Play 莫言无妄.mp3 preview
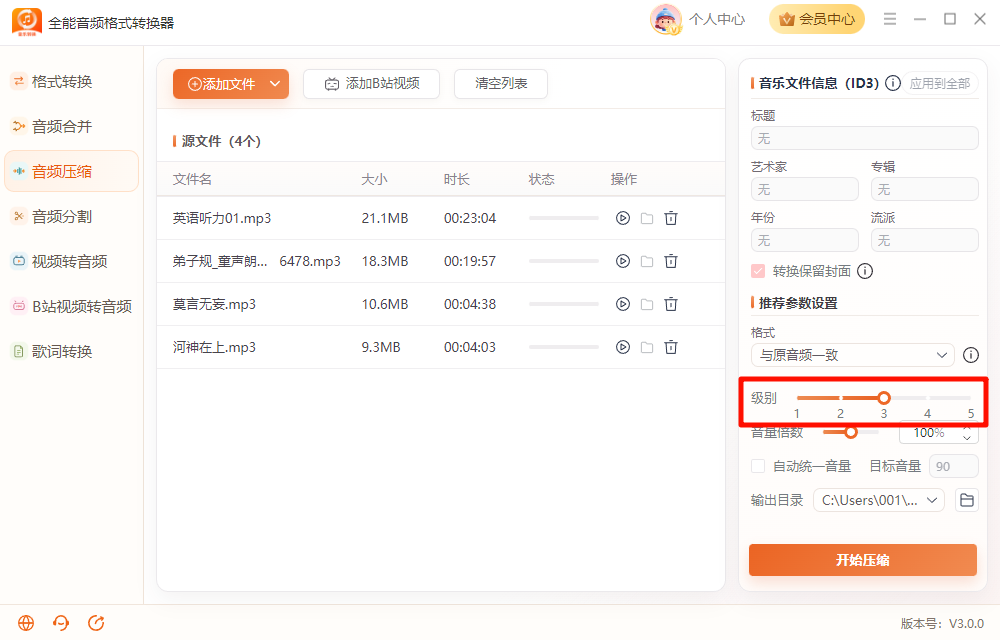 coord(623,304)
